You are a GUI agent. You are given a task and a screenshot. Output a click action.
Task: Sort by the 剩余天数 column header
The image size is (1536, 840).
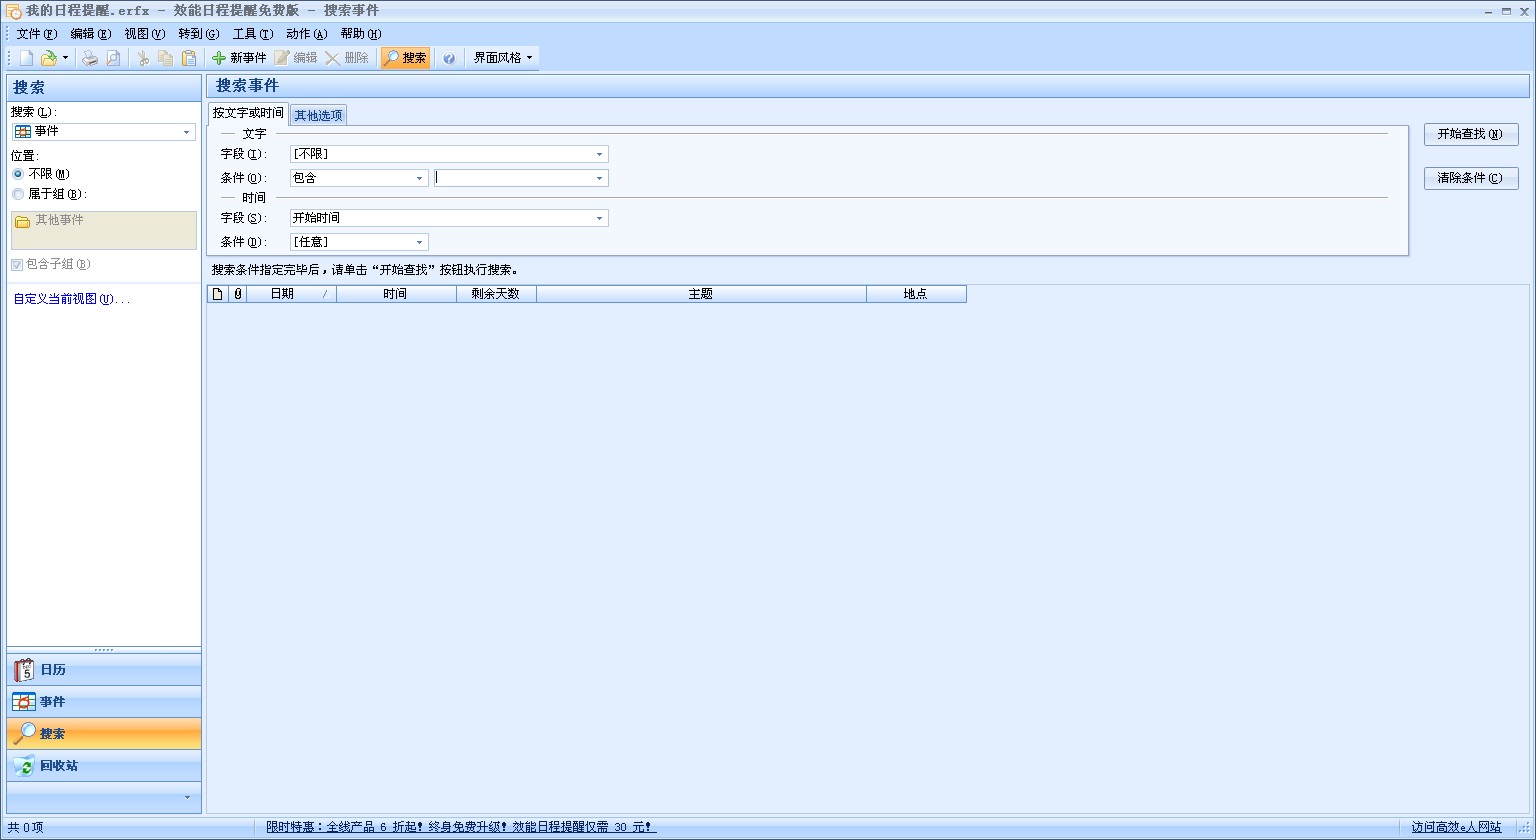tap(497, 294)
